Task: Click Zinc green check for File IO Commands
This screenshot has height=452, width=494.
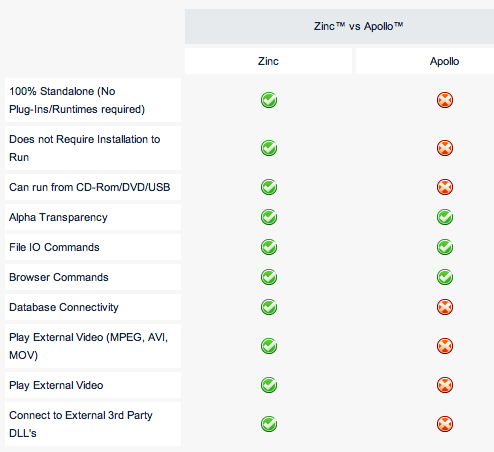Action: (x=269, y=247)
